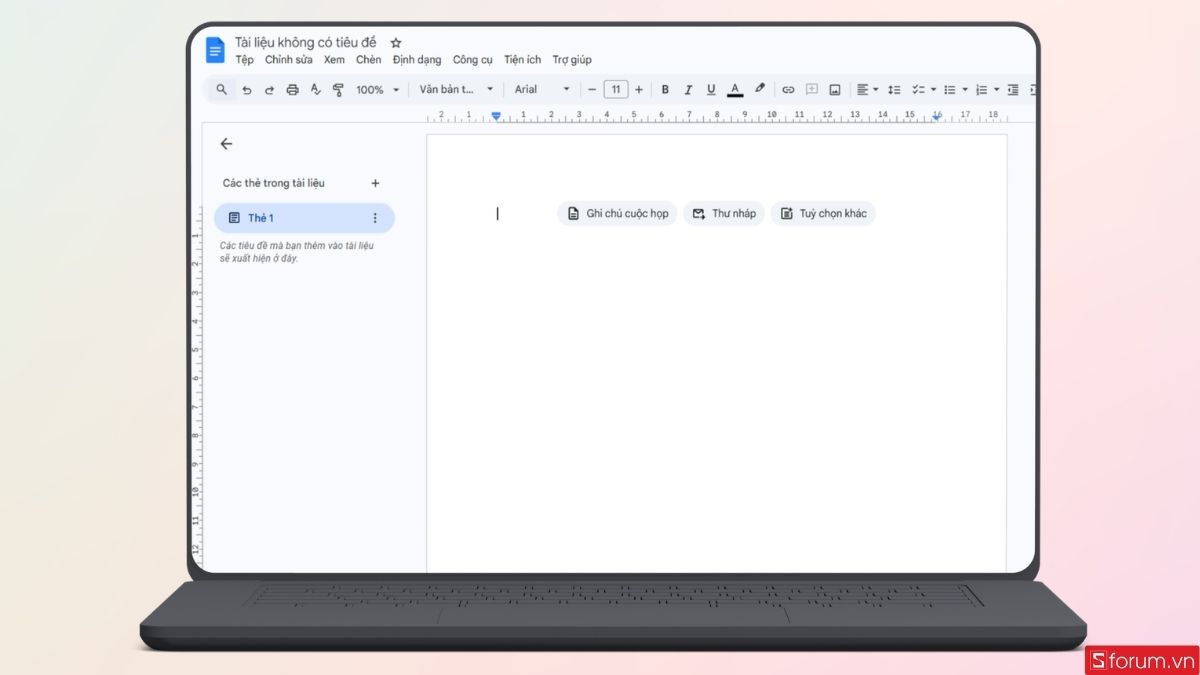Open the Arial font dropdown
The image size is (1200, 675).
click(542, 90)
